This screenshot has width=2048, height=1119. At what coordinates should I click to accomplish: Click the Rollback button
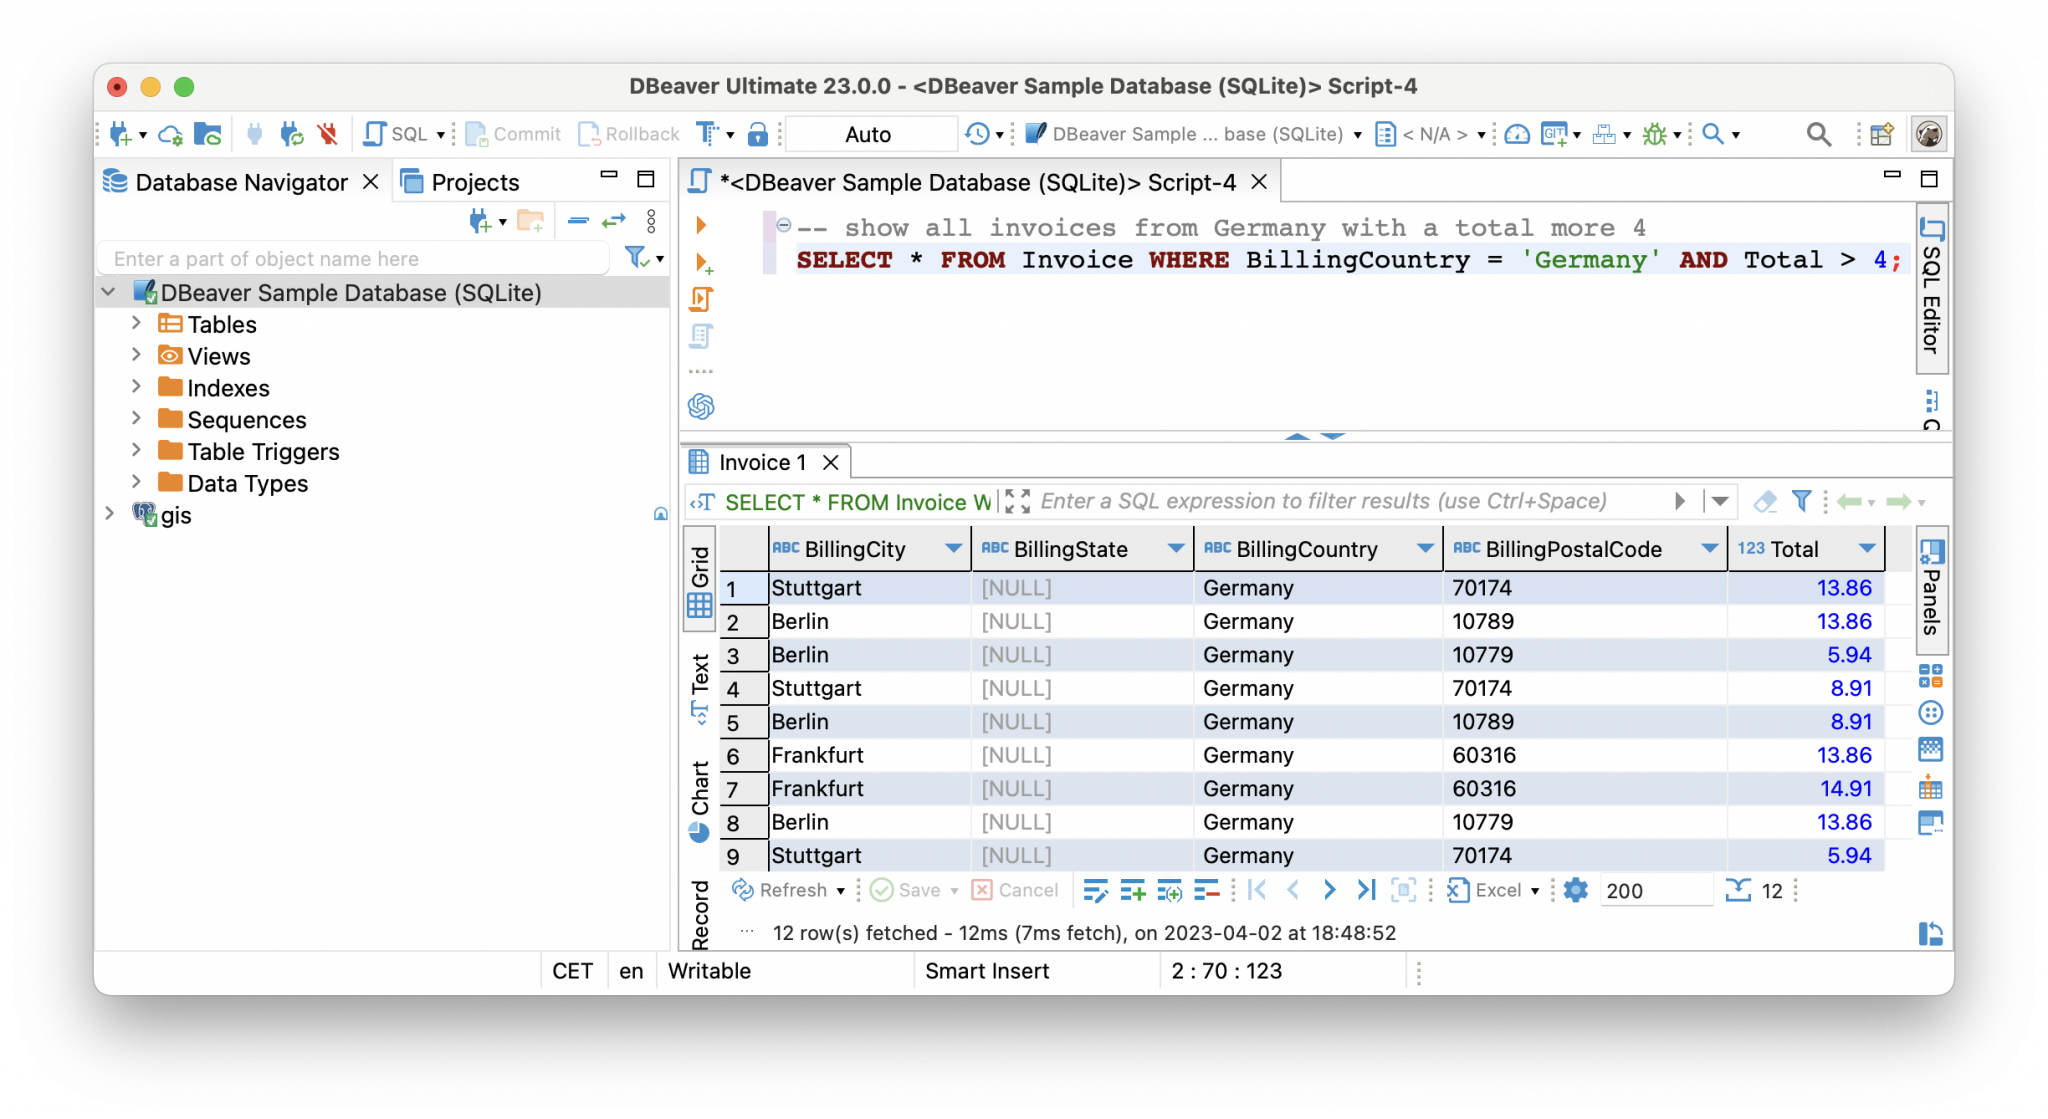pos(628,133)
